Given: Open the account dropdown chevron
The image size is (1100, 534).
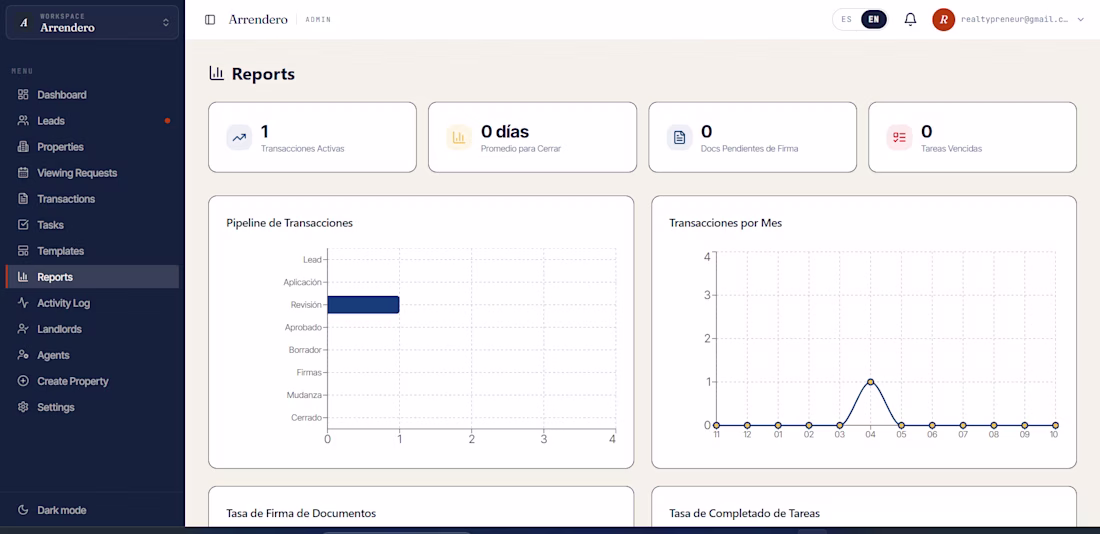Looking at the screenshot, I should 1080,20.
